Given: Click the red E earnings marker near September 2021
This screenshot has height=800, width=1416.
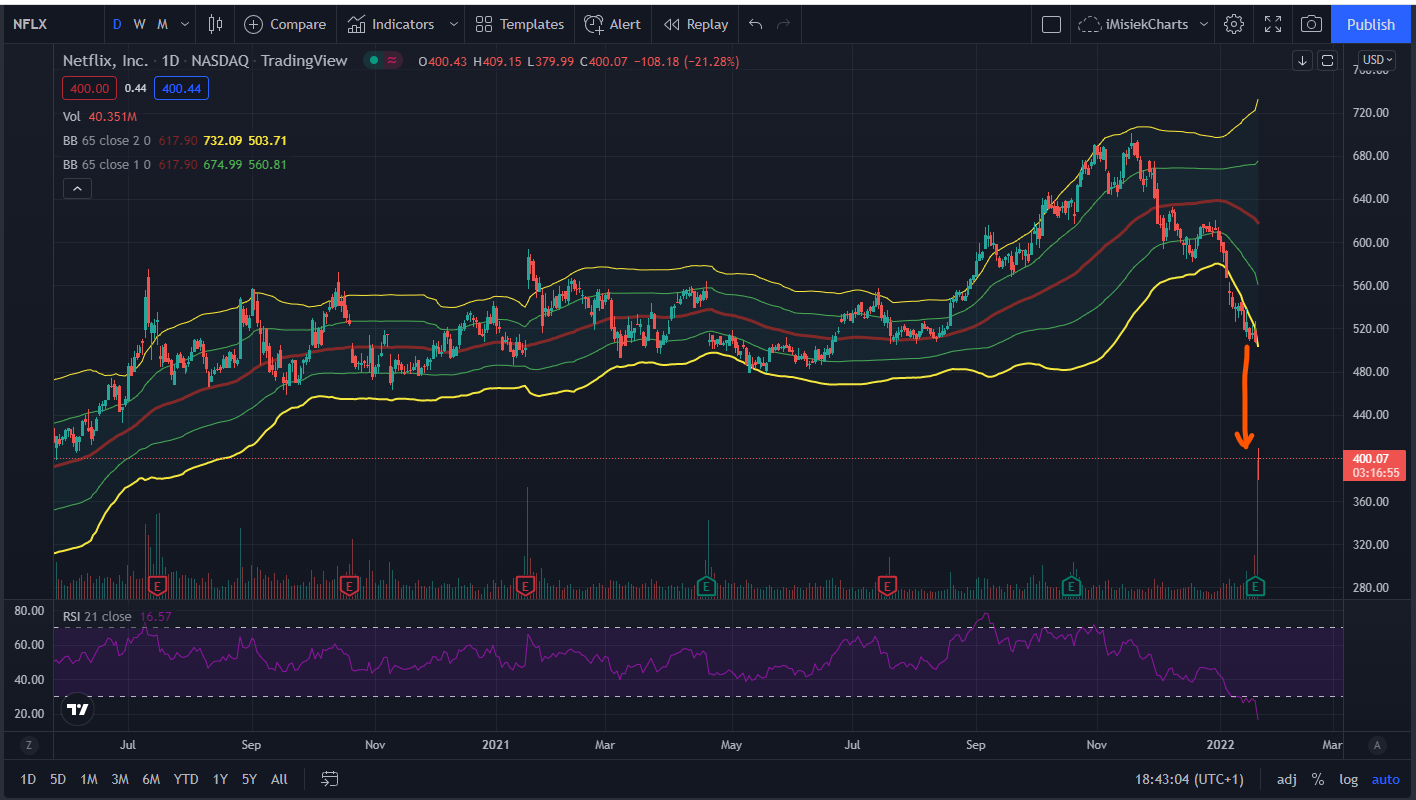Looking at the screenshot, I should coord(886,585).
